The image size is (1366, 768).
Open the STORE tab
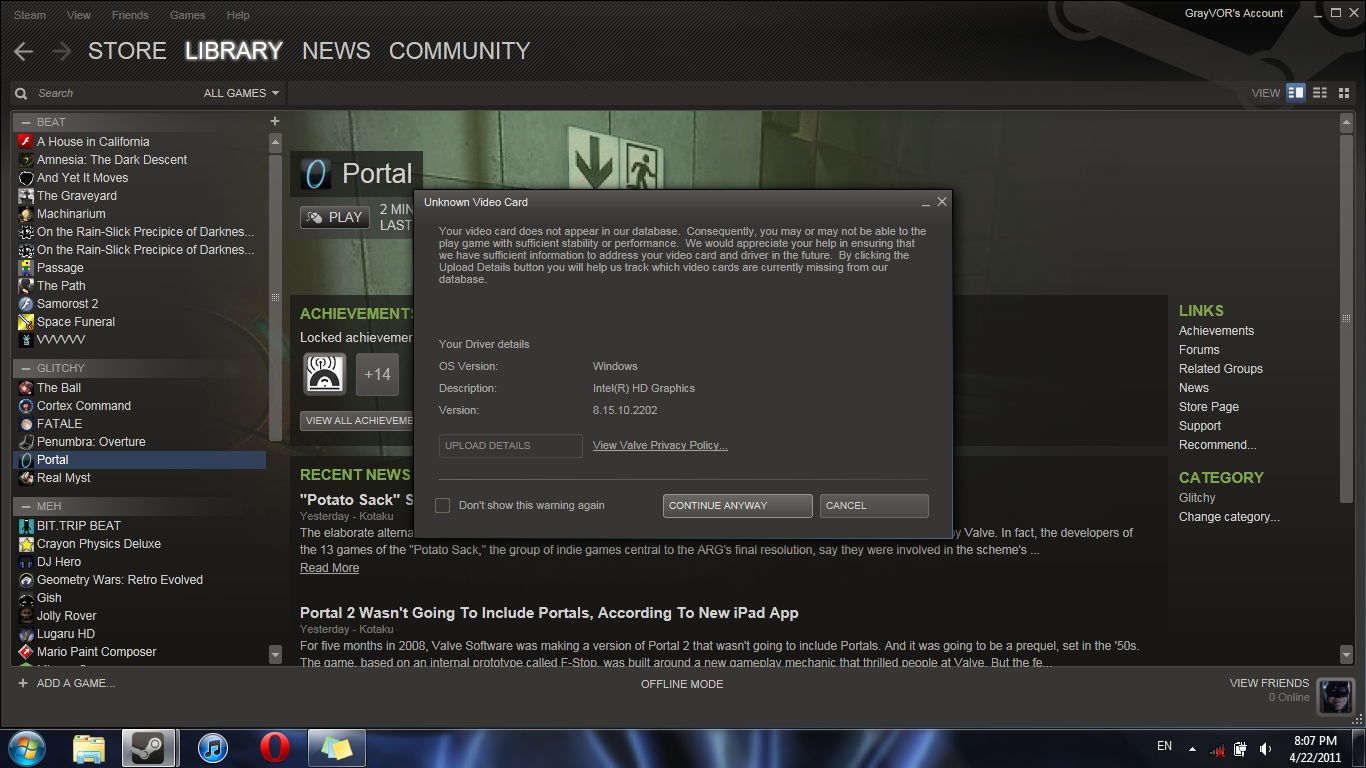click(127, 51)
